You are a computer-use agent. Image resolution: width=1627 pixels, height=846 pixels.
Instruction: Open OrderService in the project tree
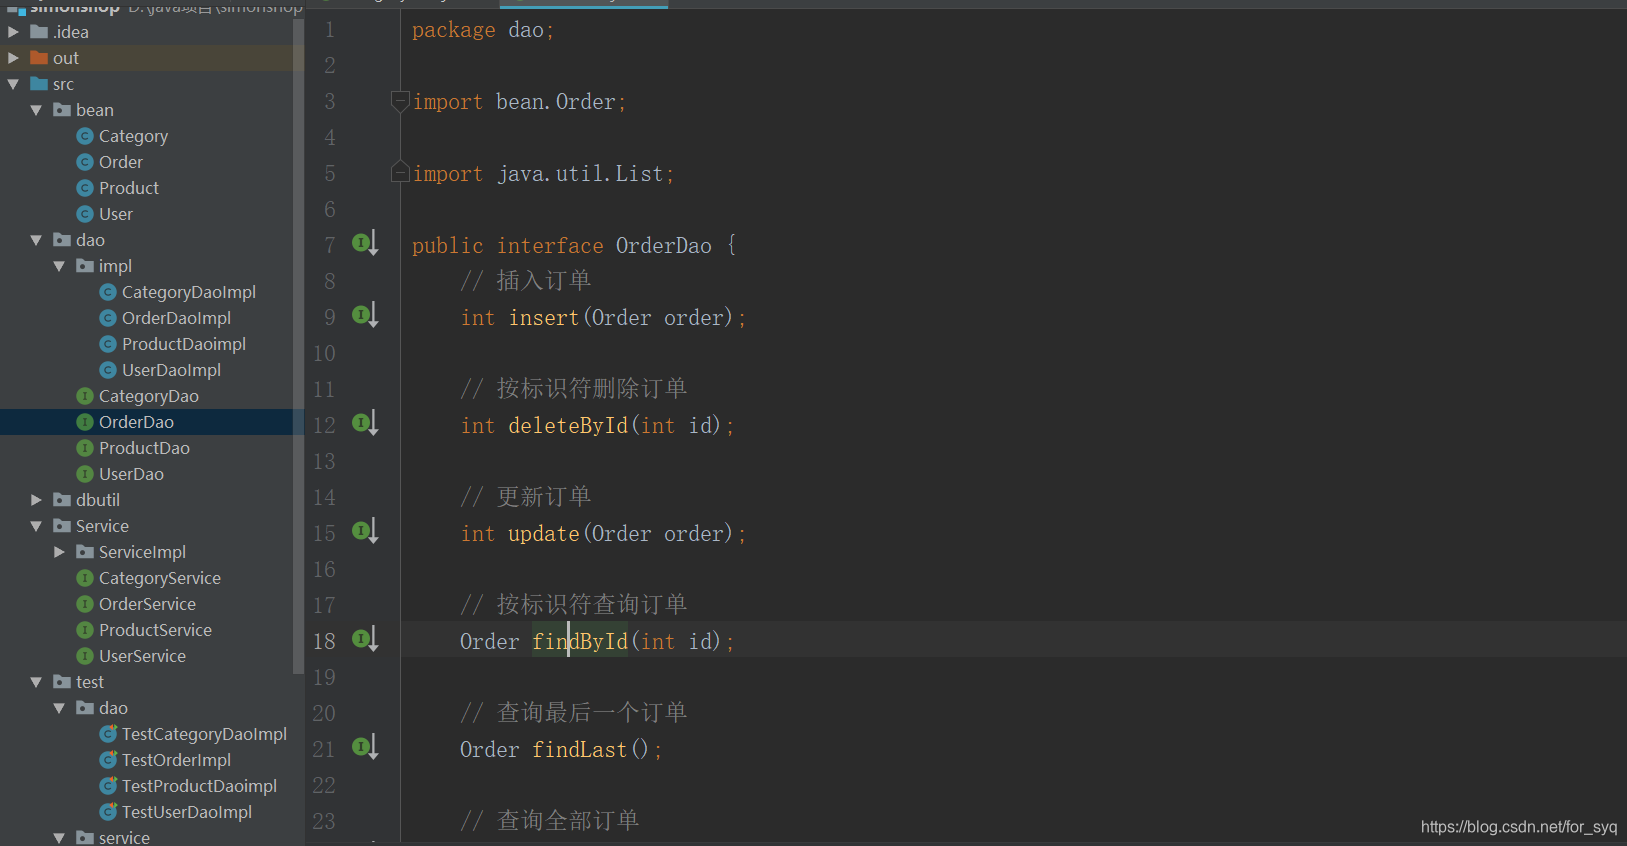pos(147,604)
